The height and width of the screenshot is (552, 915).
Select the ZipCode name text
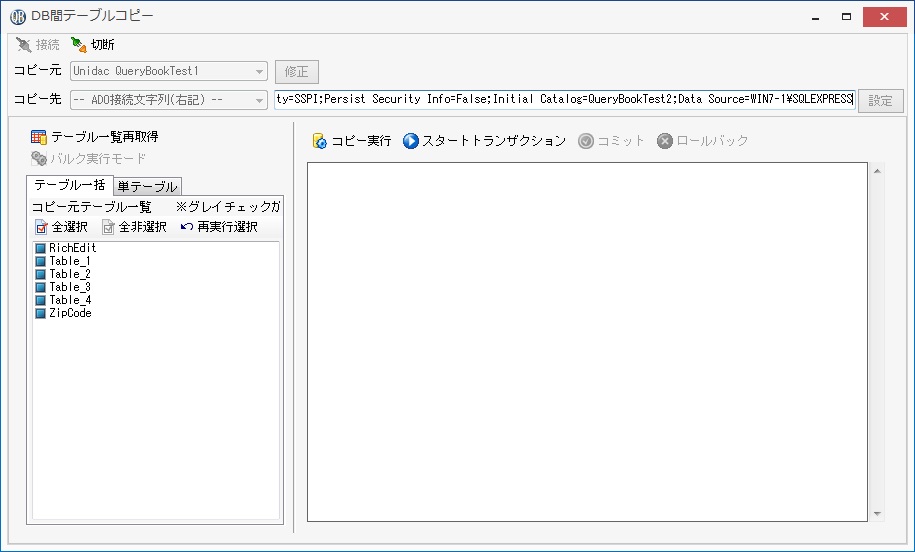click(70, 313)
